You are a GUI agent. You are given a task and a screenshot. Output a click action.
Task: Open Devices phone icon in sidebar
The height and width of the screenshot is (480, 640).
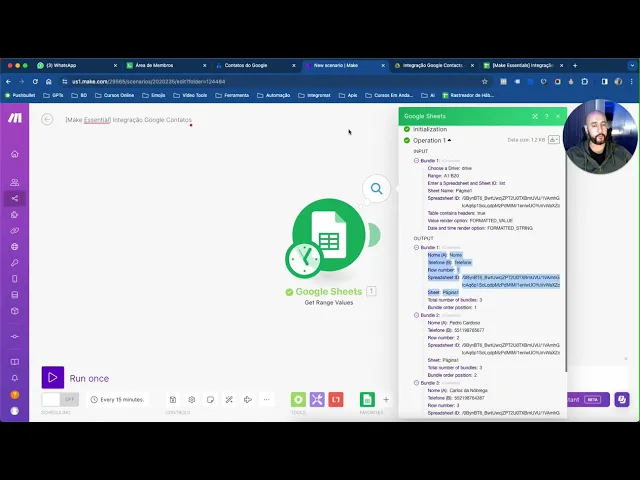click(15, 279)
